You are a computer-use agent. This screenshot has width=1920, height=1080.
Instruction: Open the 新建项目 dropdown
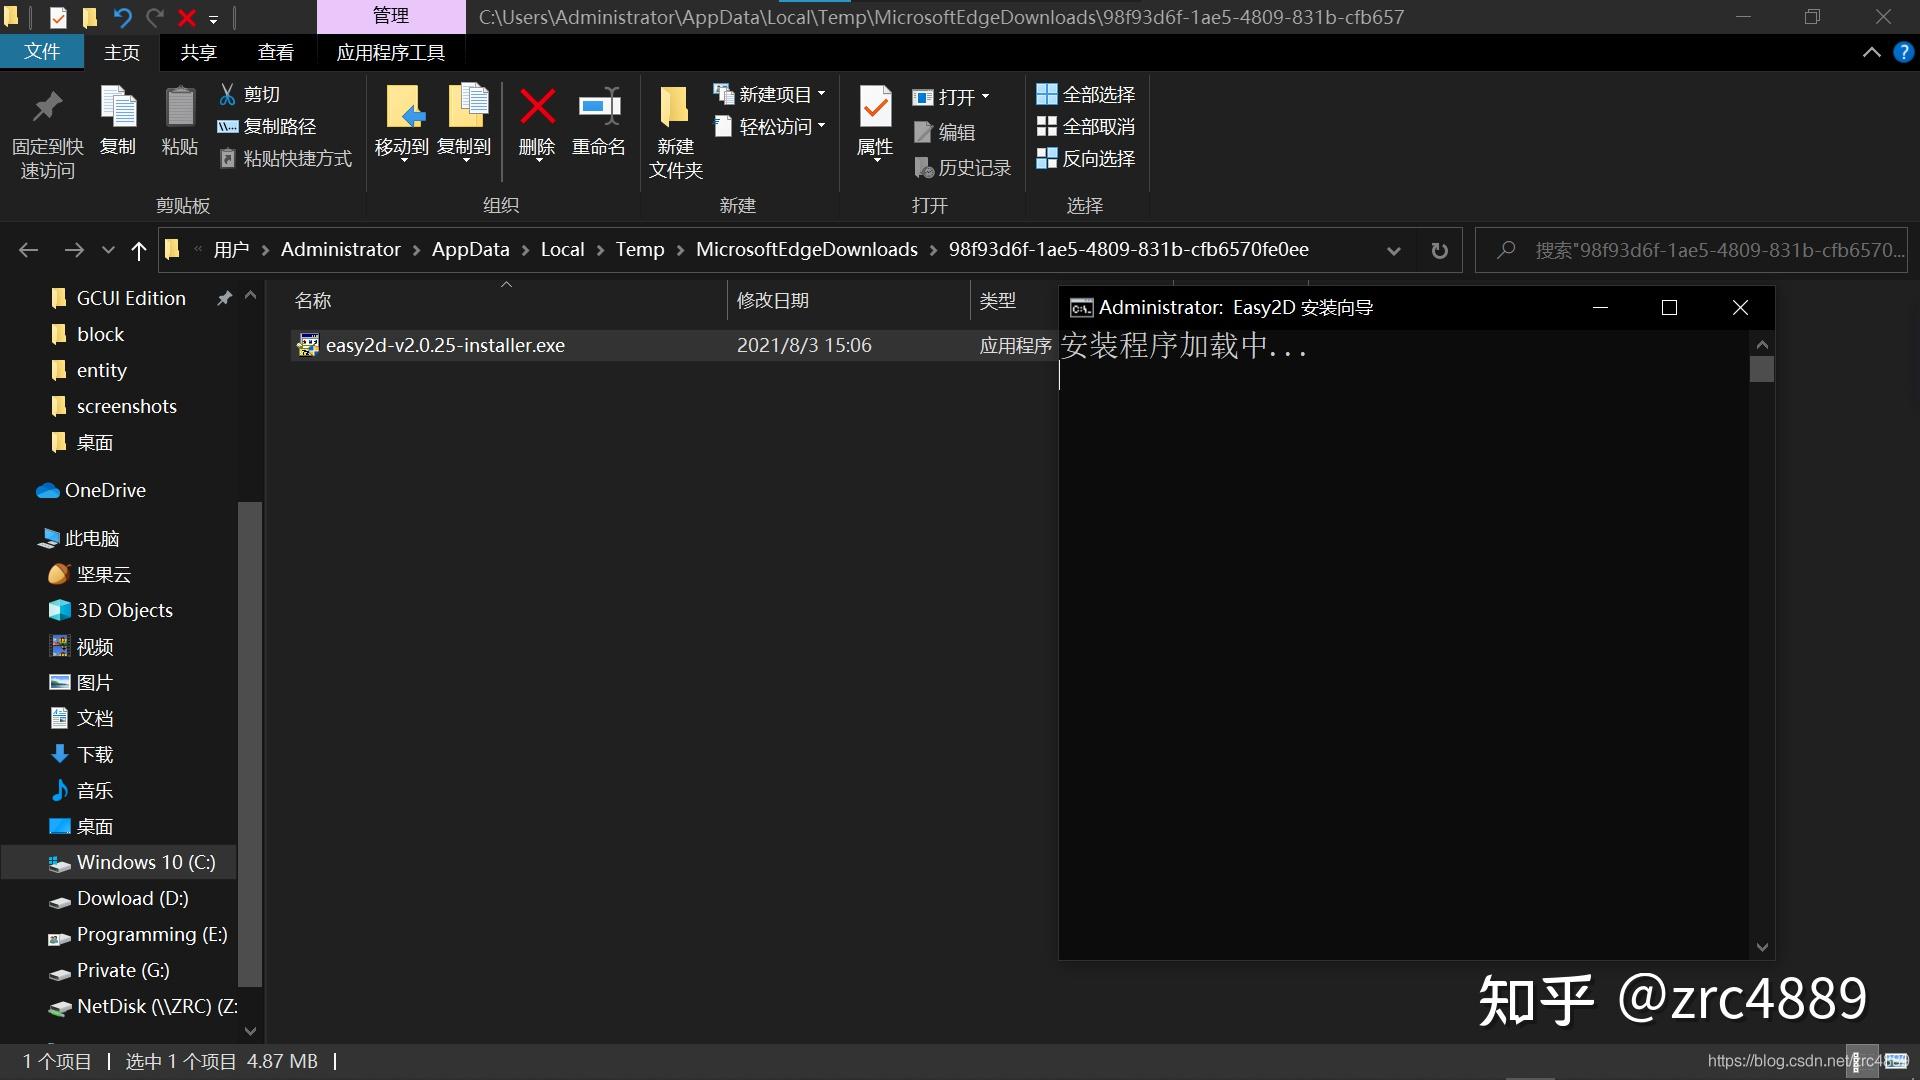tap(822, 93)
